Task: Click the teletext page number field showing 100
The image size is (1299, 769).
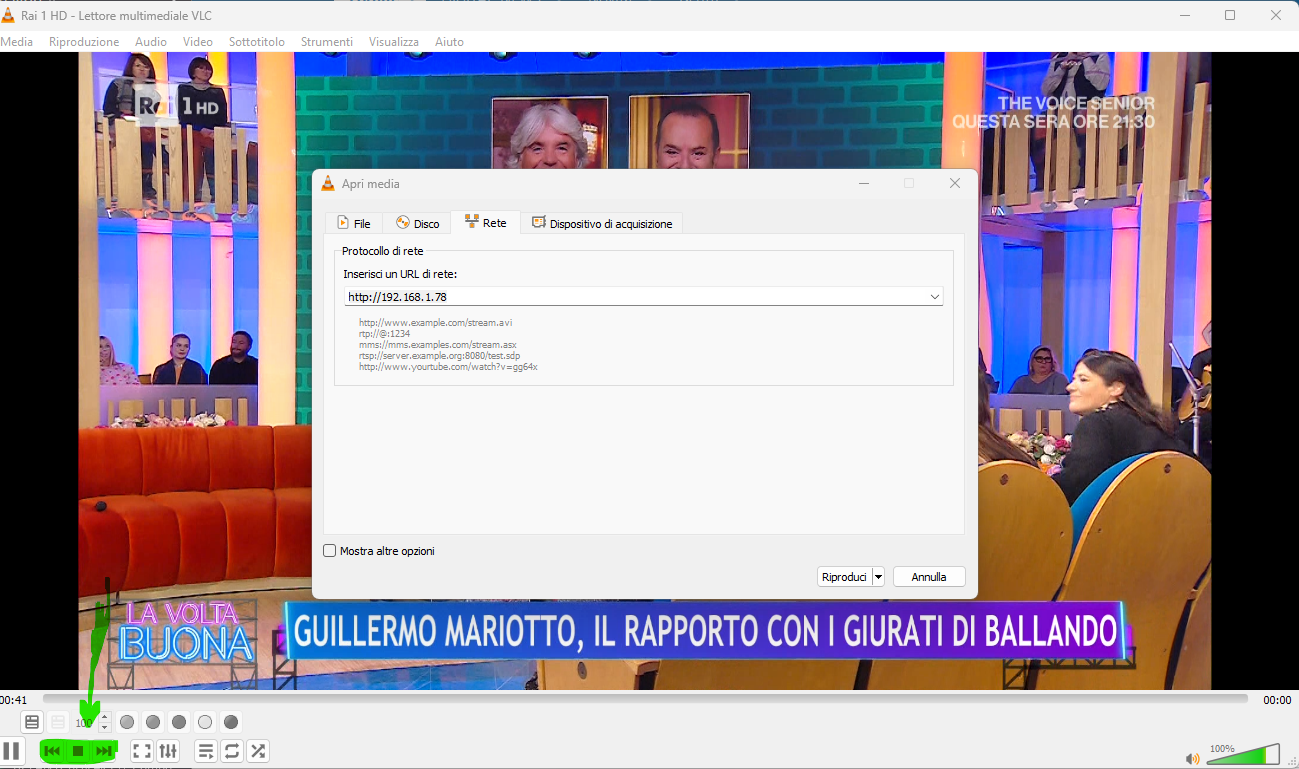Action: click(85, 722)
